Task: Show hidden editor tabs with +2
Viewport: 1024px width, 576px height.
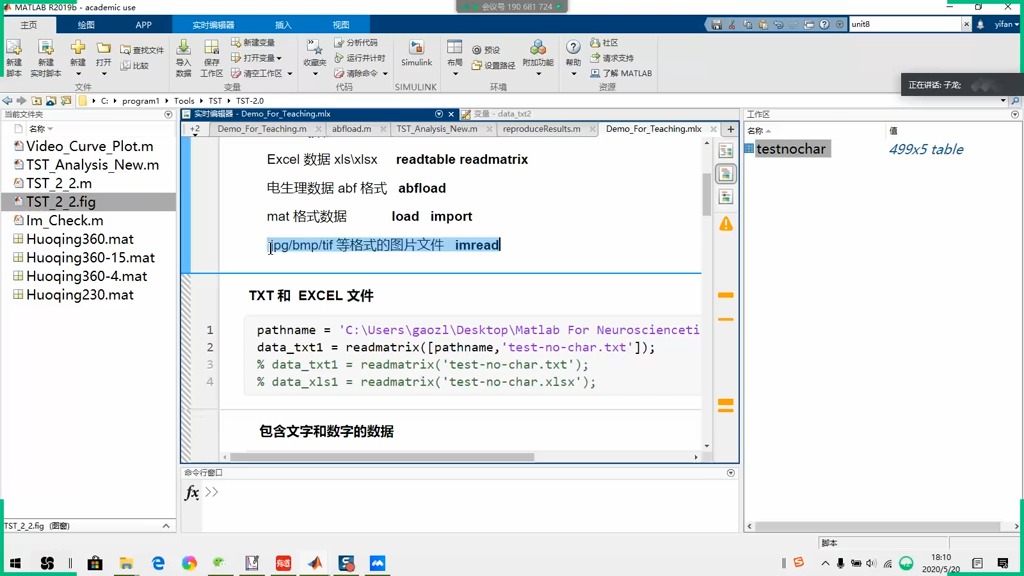Action: (x=195, y=129)
